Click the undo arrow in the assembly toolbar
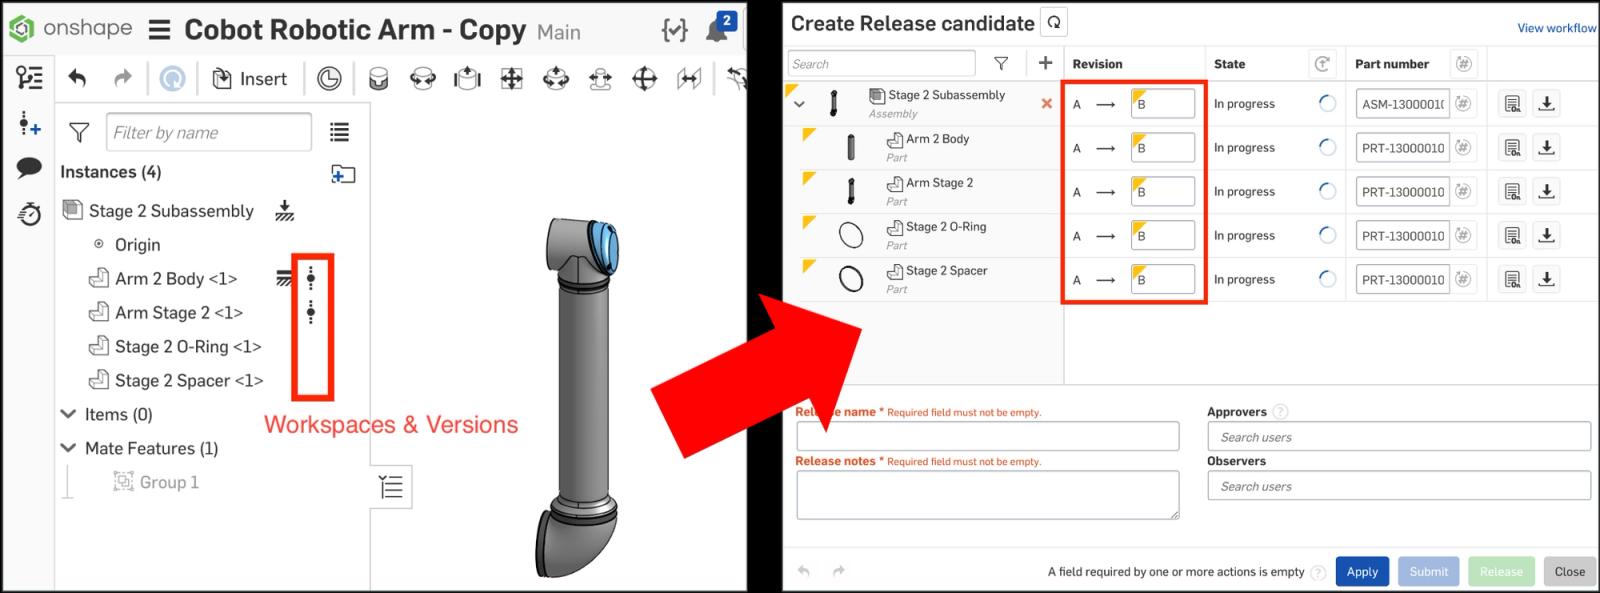This screenshot has width=1600, height=593. 77,78
